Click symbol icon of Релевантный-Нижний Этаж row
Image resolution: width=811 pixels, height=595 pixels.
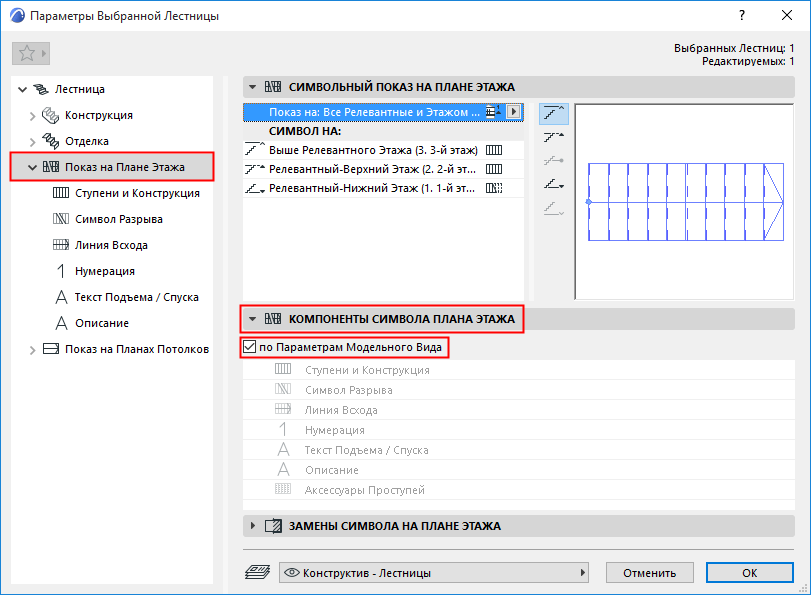[494, 188]
